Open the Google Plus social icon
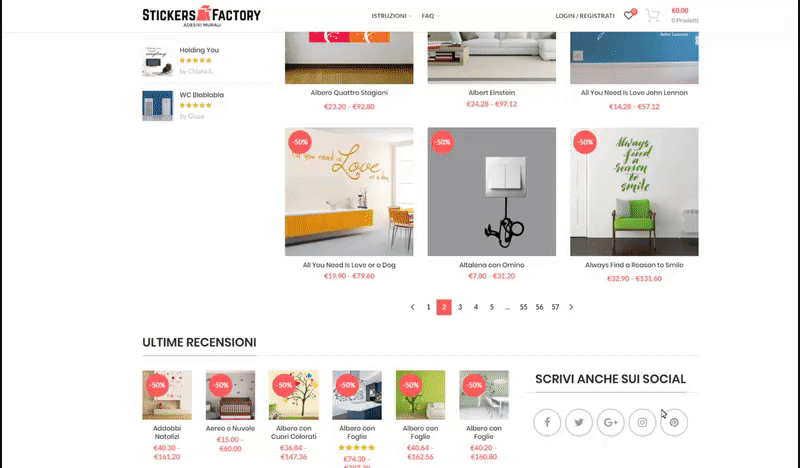 611,423
